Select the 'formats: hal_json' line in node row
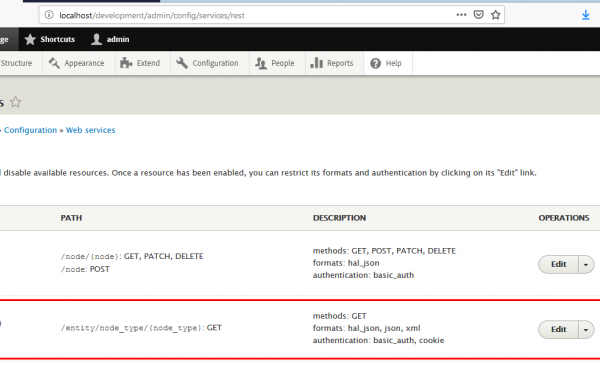 coord(346,263)
